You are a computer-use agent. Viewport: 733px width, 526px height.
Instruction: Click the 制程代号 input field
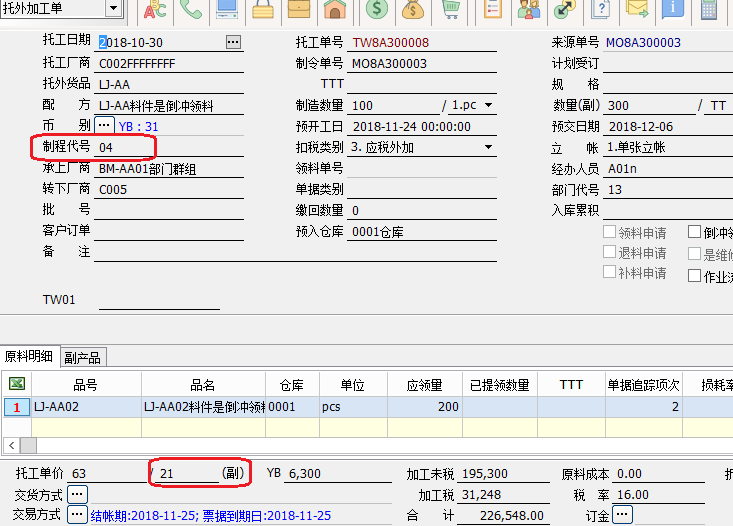click(168, 147)
